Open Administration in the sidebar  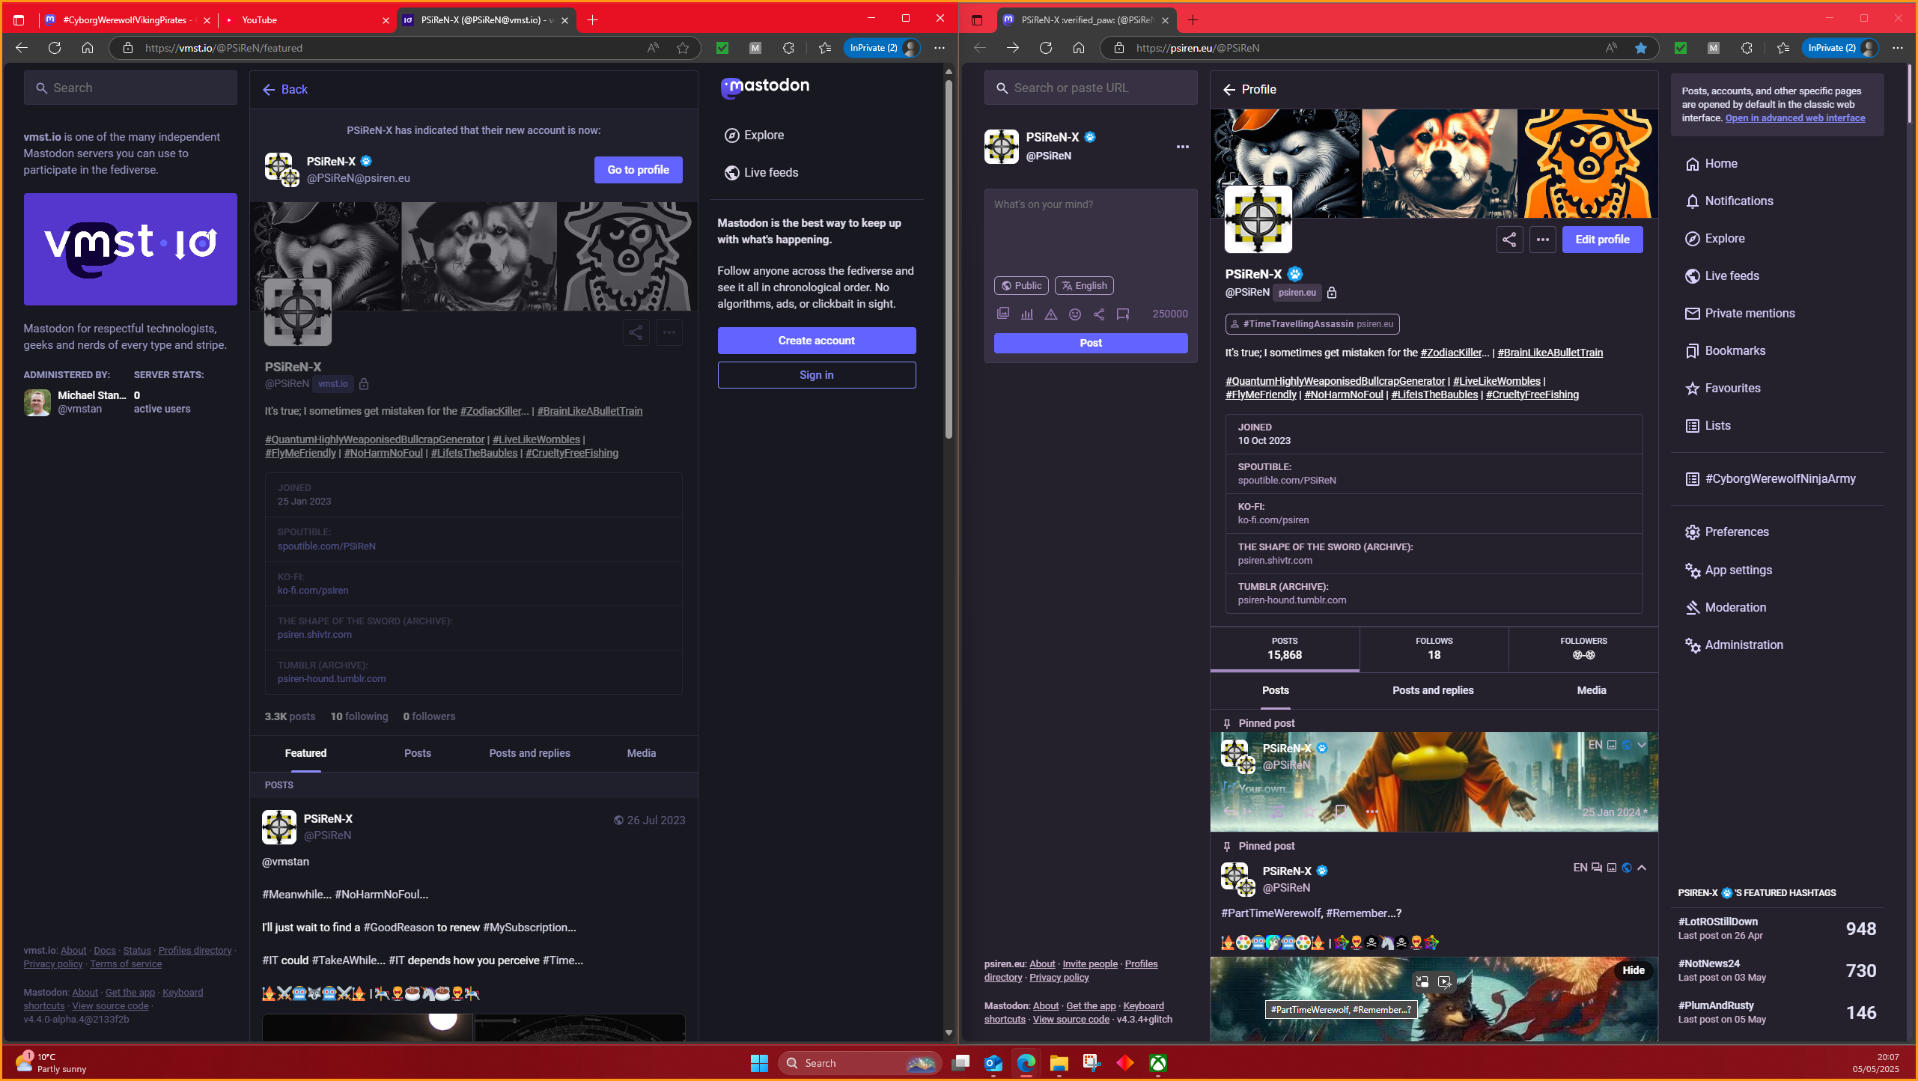[x=1734, y=645]
